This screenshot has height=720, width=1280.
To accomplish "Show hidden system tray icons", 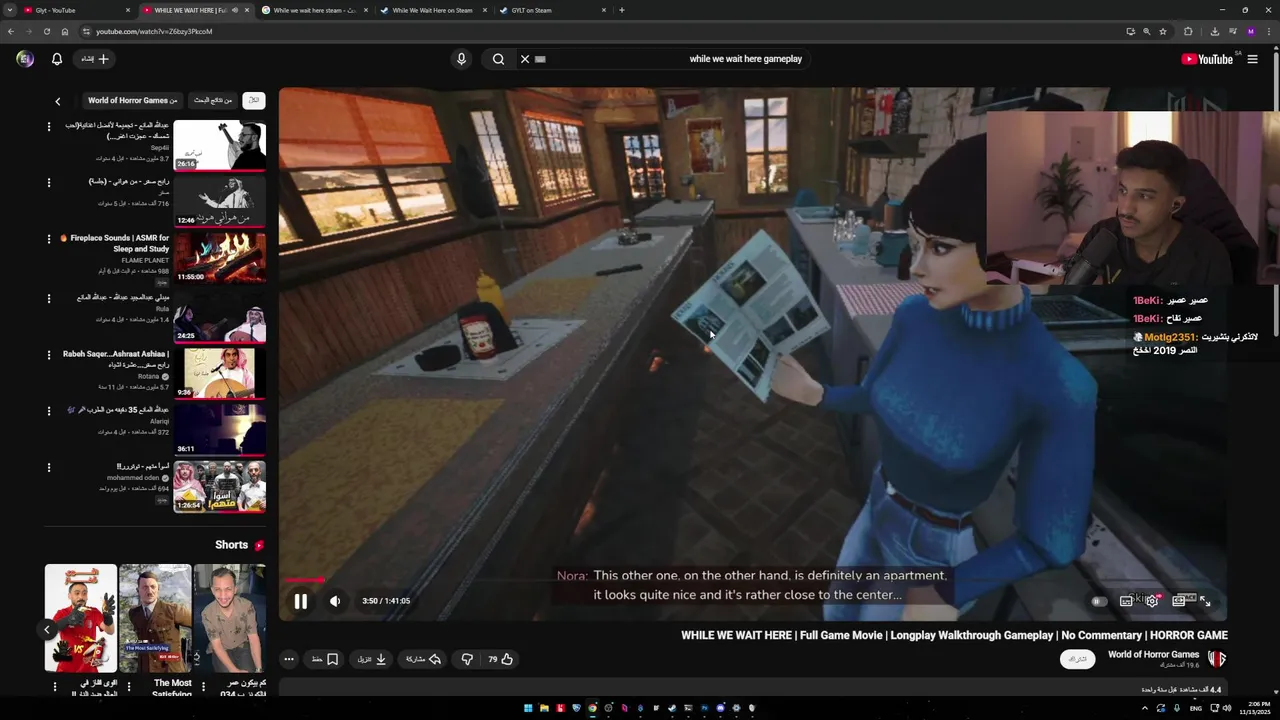I will [x=1145, y=708].
